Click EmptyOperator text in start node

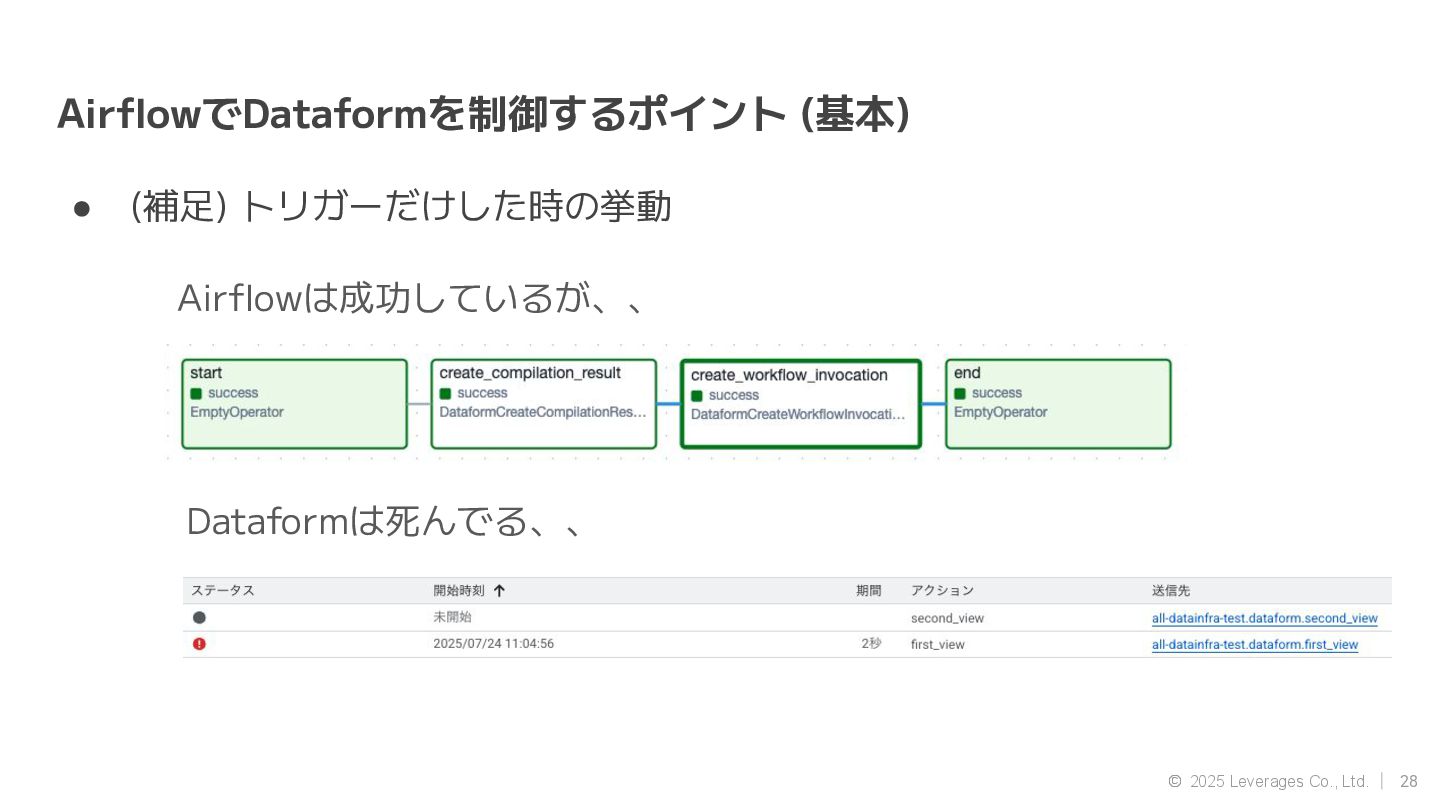pos(237,412)
